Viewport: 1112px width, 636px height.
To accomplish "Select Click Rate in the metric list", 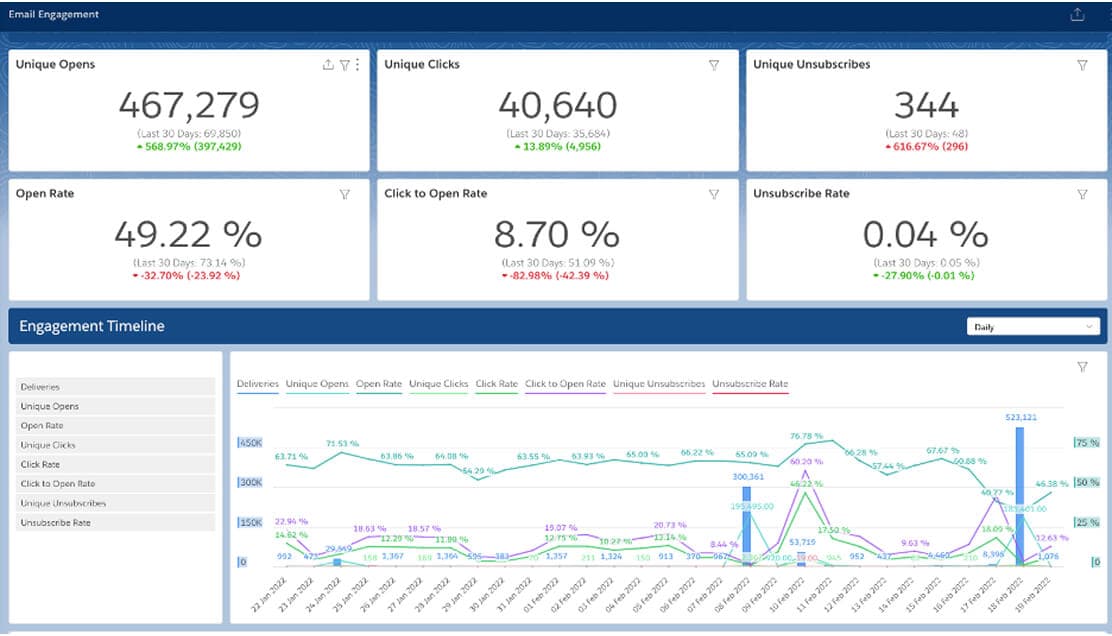I will [116, 464].
